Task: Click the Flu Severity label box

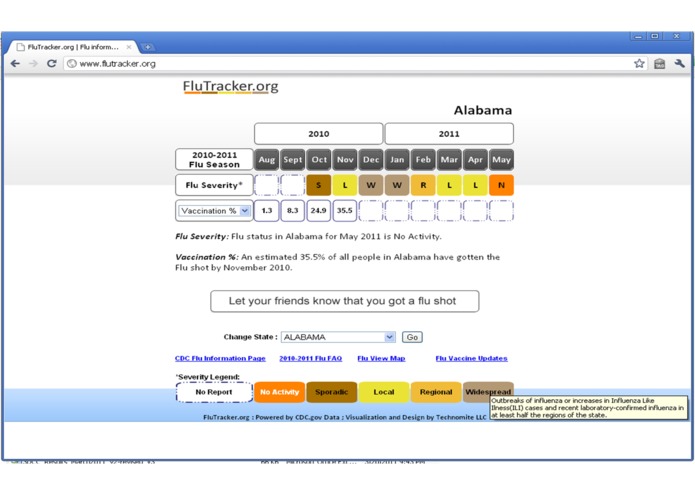Action: [214, 185]
